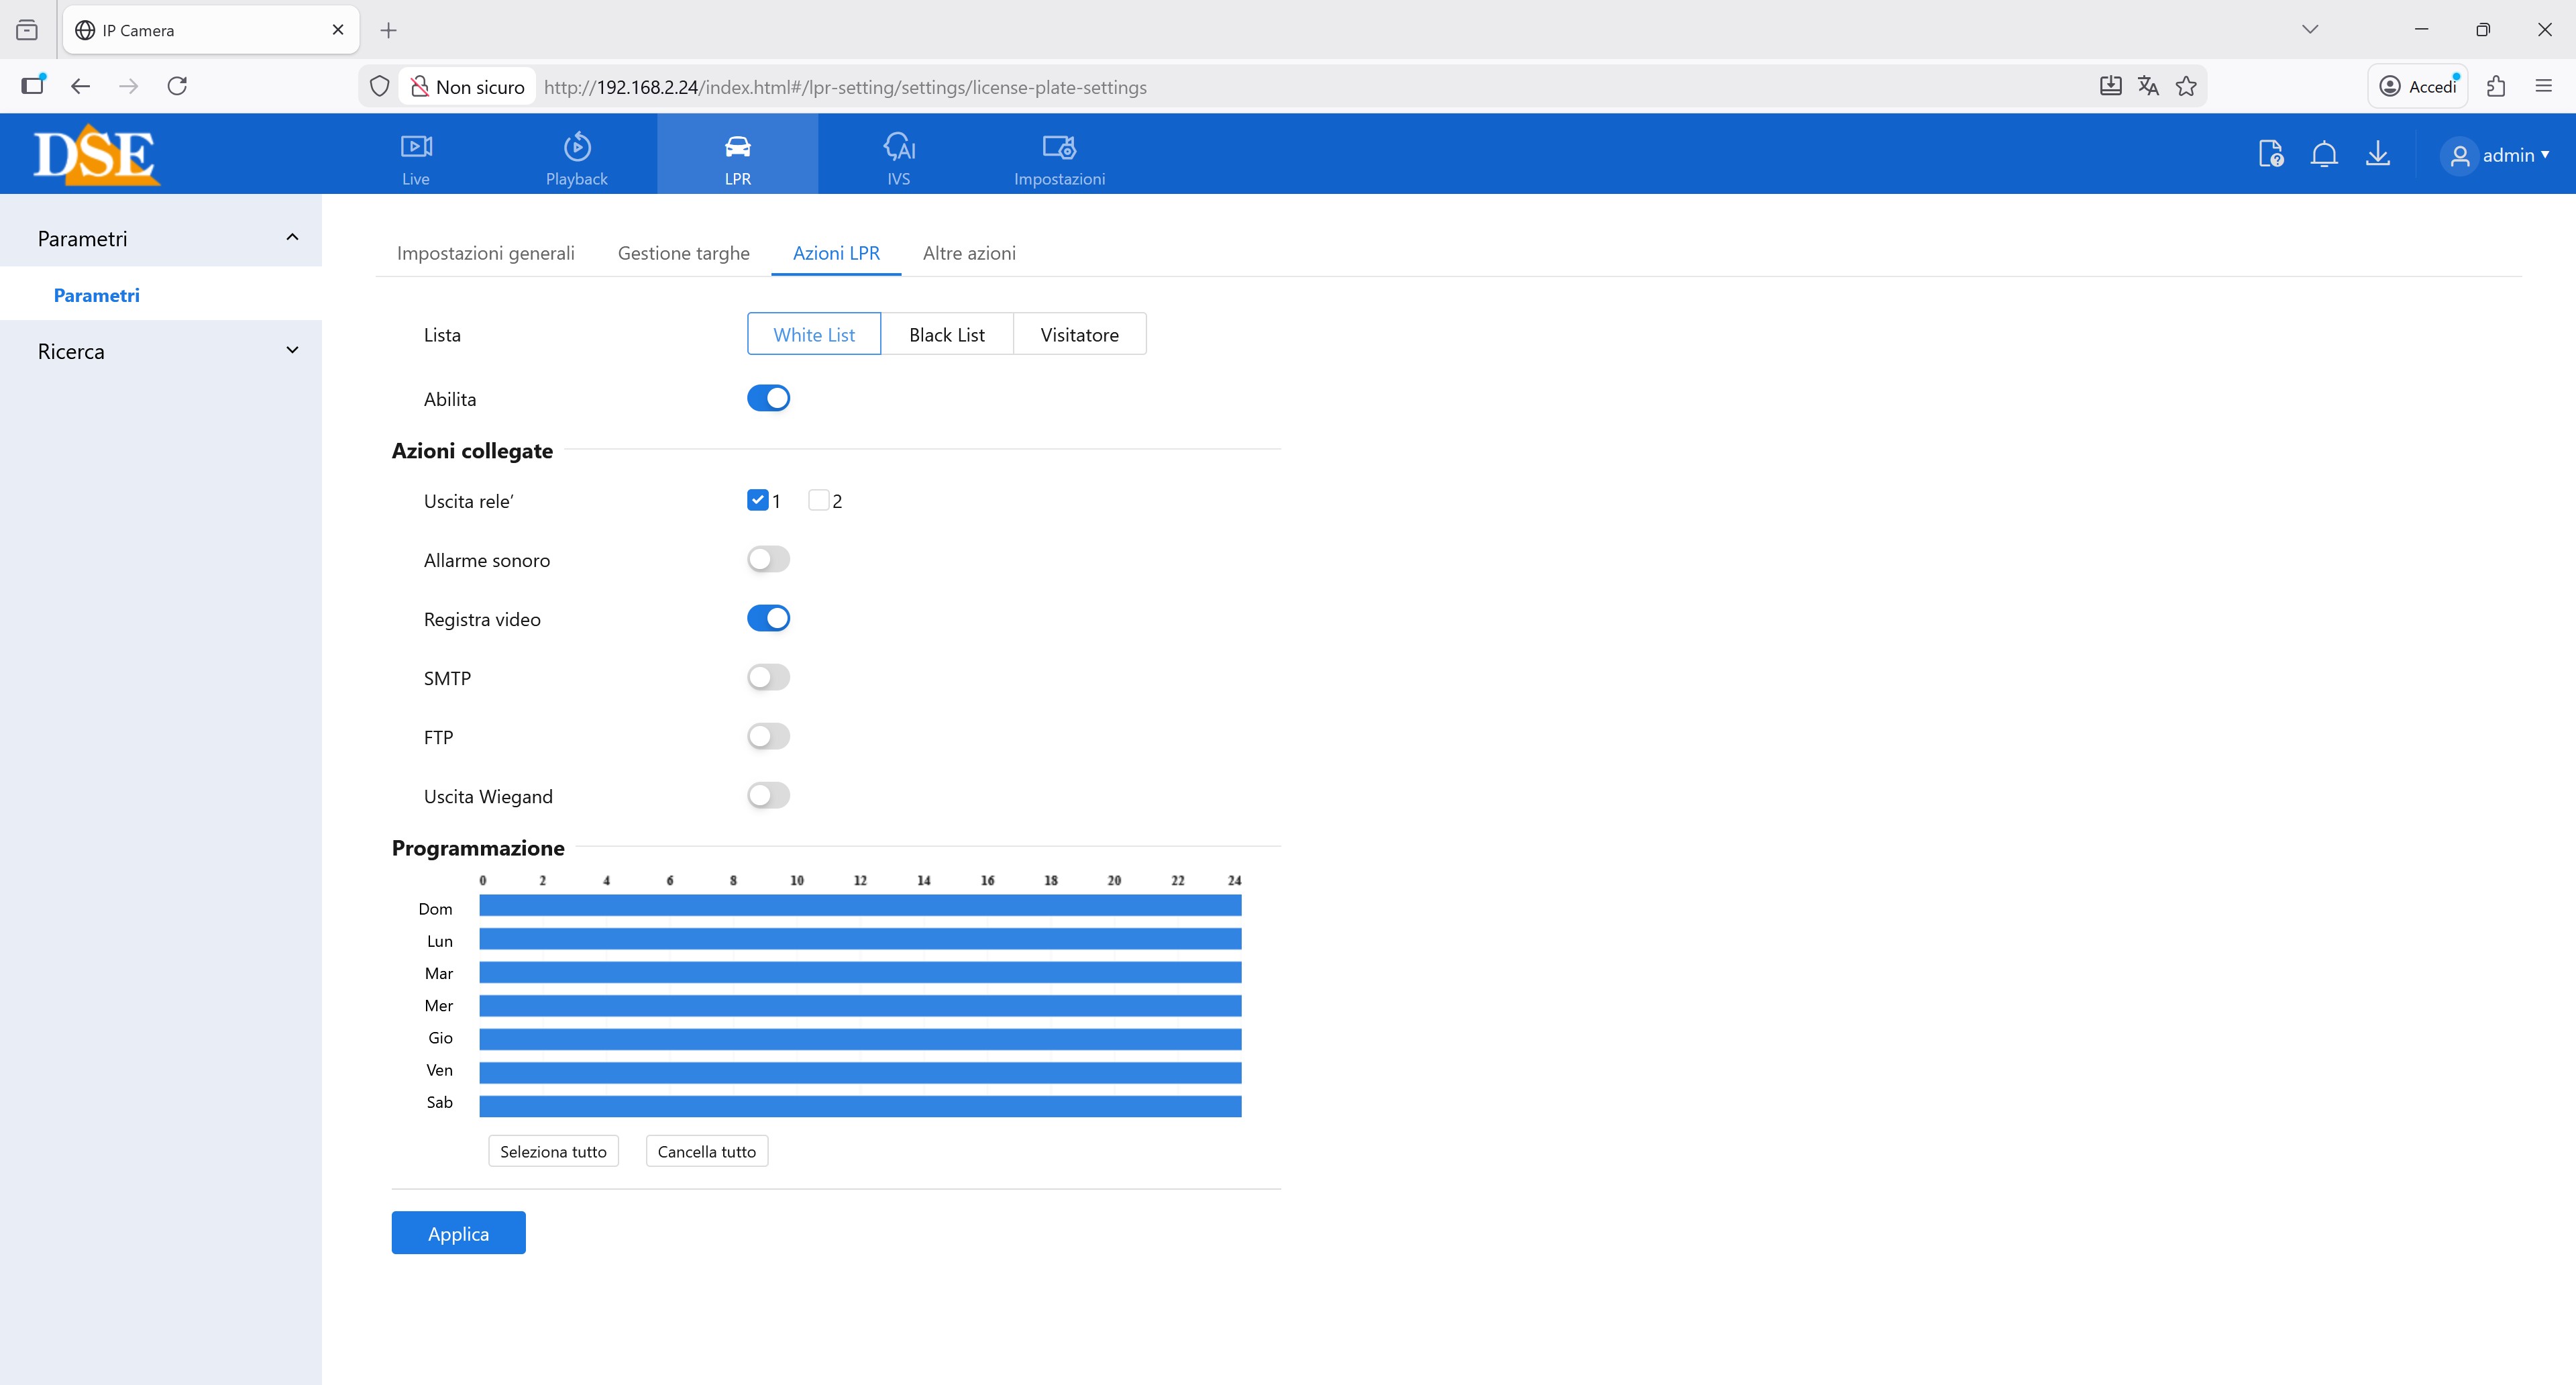This screenshot has width=2576, height=1385.
Task: Click the Applica button
Action: click(458, 1233)
